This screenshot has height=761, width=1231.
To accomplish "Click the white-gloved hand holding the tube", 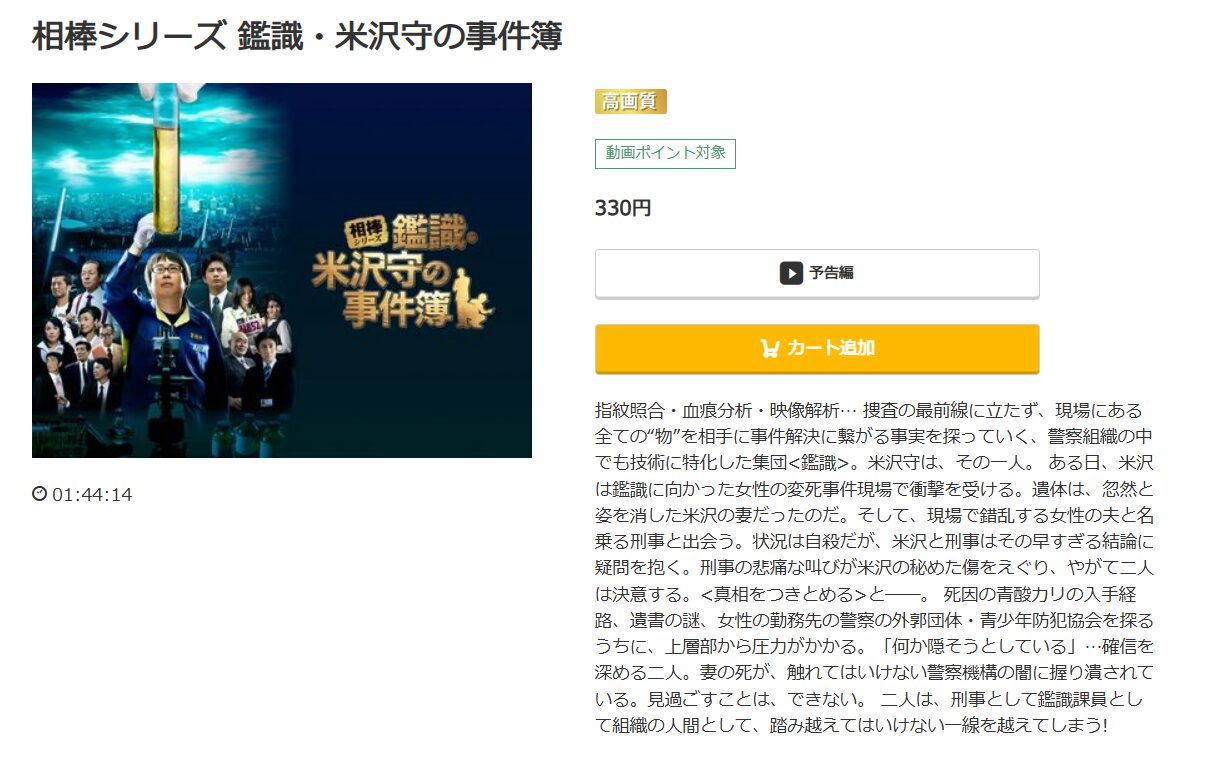I will tap(142, 232).
